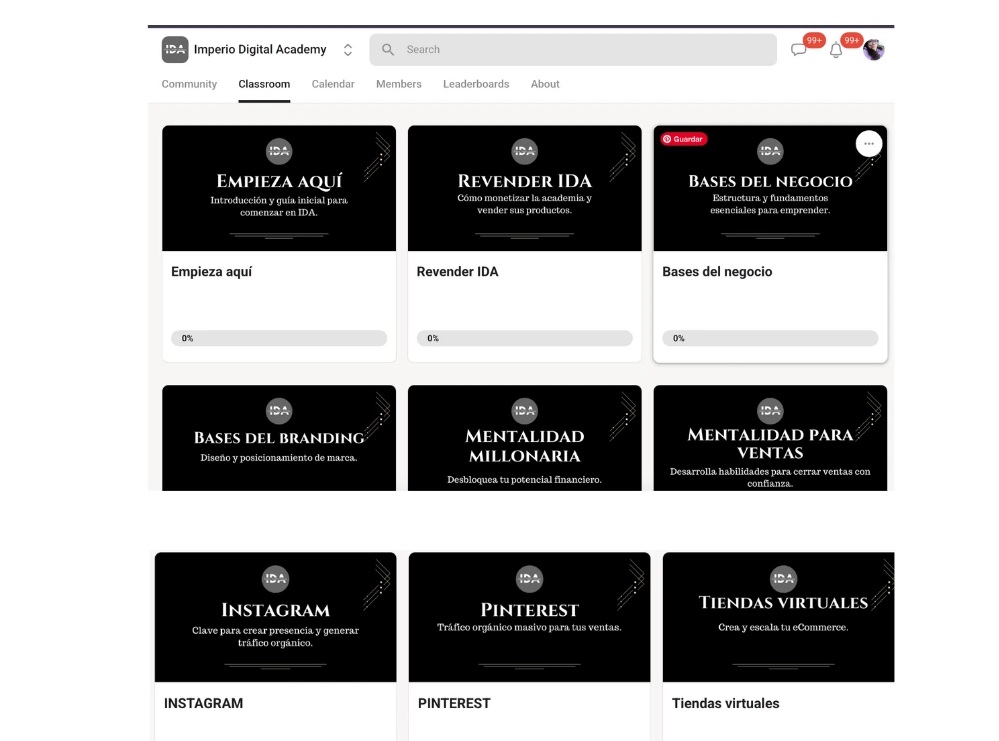Click the IDA academy logo icon

point(175,50)
